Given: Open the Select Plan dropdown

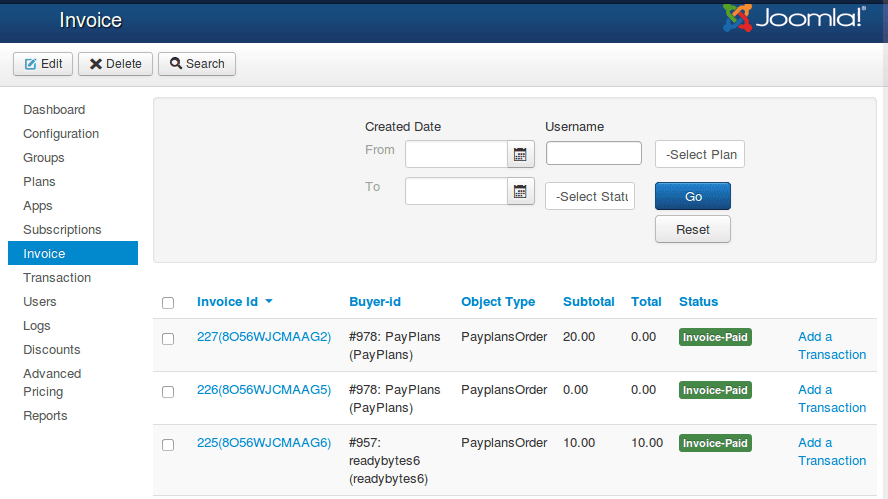Looking at the screenshot, I should click(x=700, y=154).
